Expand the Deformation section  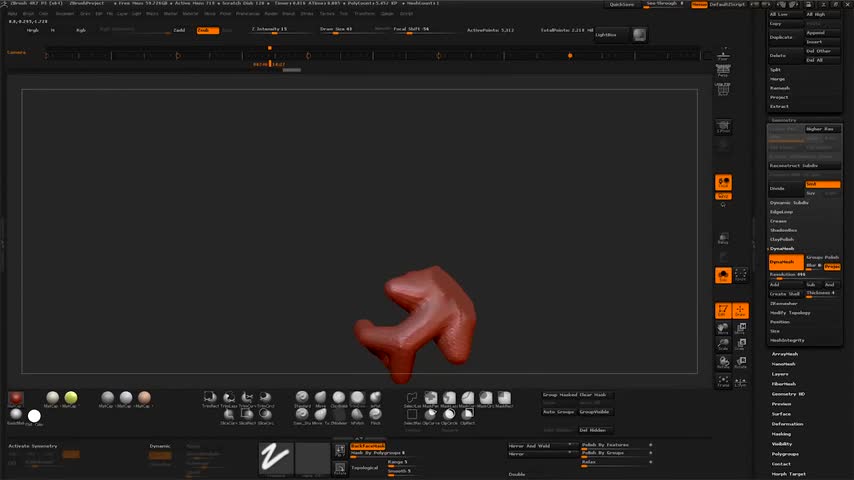click(787, 424)
